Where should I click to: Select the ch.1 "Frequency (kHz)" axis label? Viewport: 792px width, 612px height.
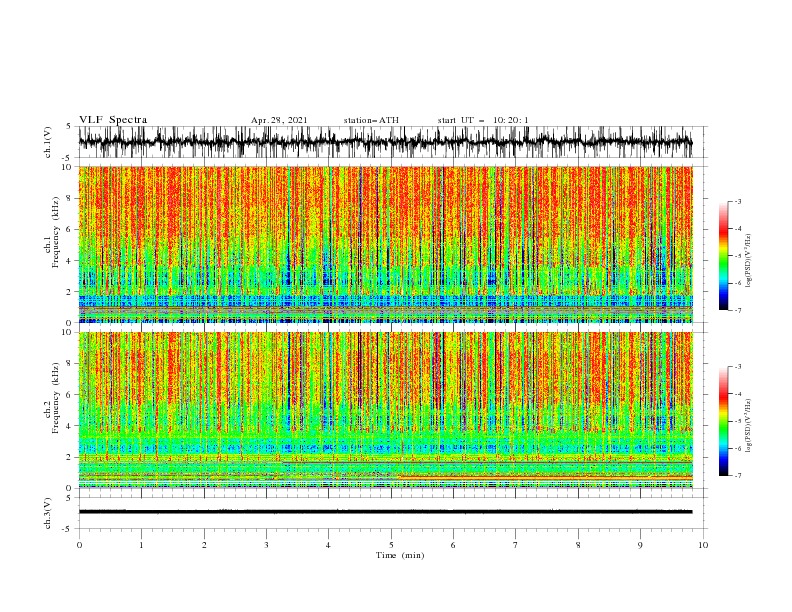tap(56, 233)
